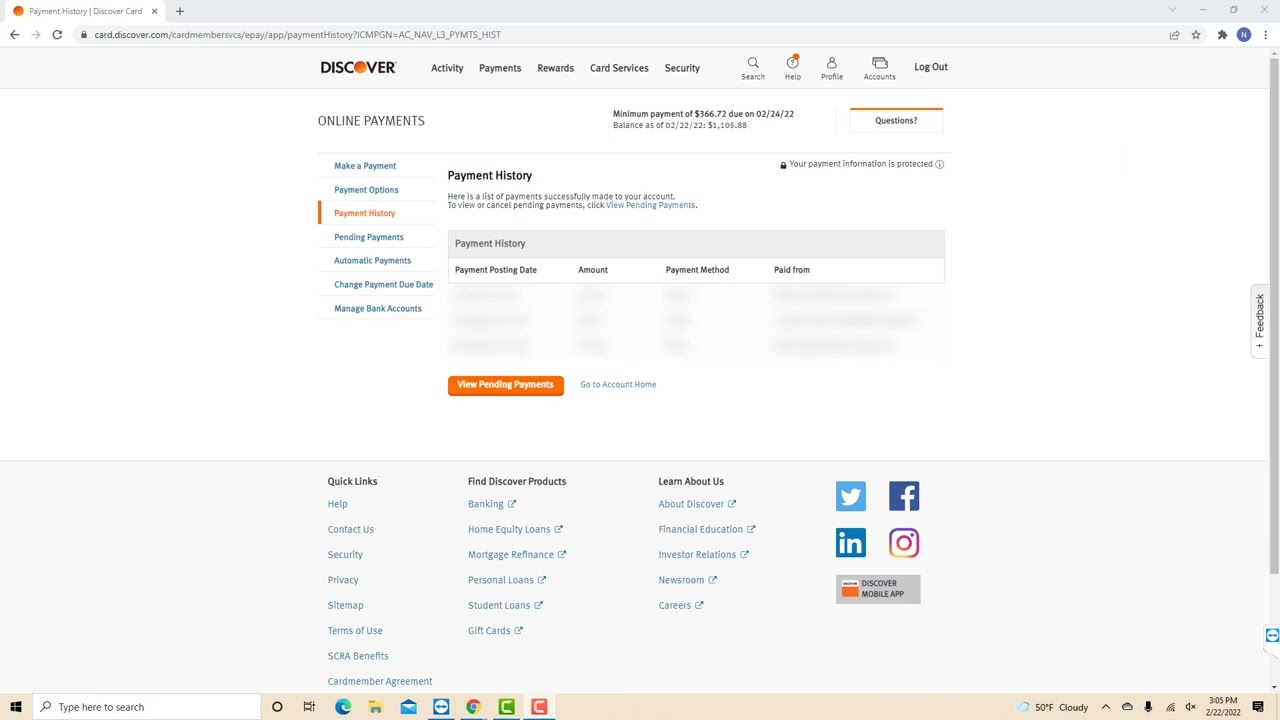The width and height of the screenshot is (1280, 720).
Task: Click the share page icon in address bar
Action: (x=1174, y=35)
